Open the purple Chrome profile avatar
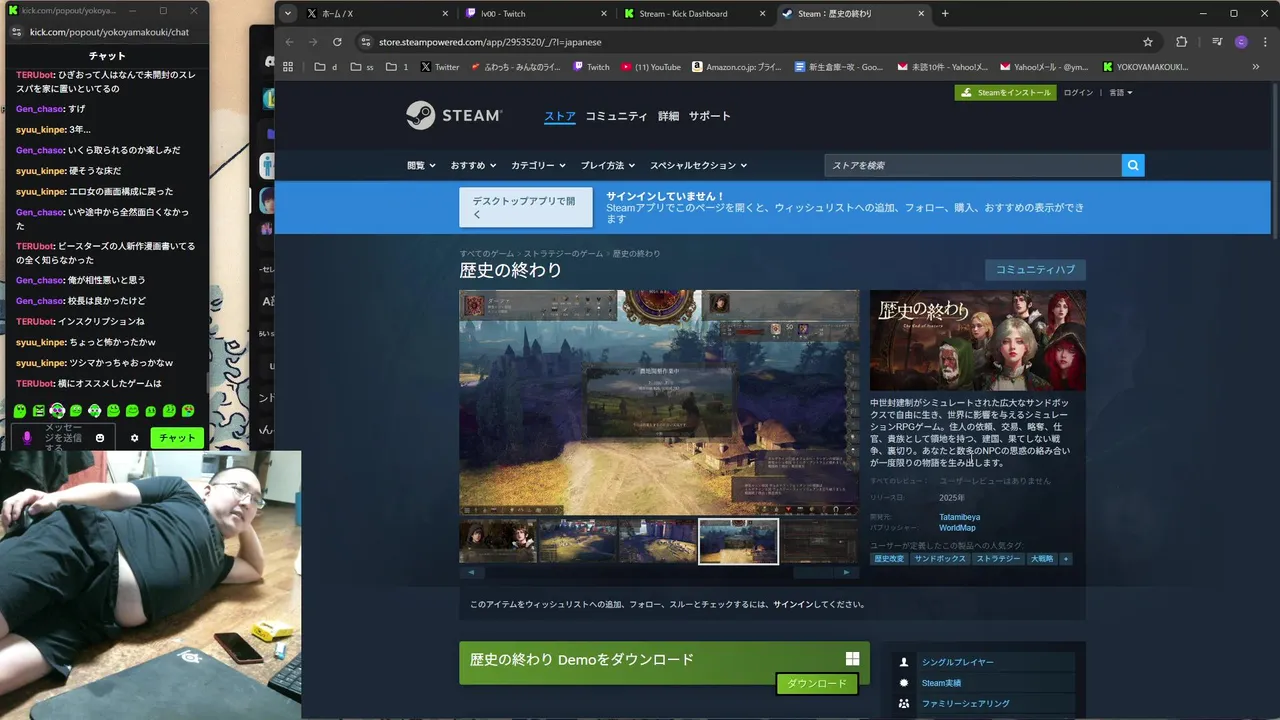The image size is (1280, 720). point(1241,42)
